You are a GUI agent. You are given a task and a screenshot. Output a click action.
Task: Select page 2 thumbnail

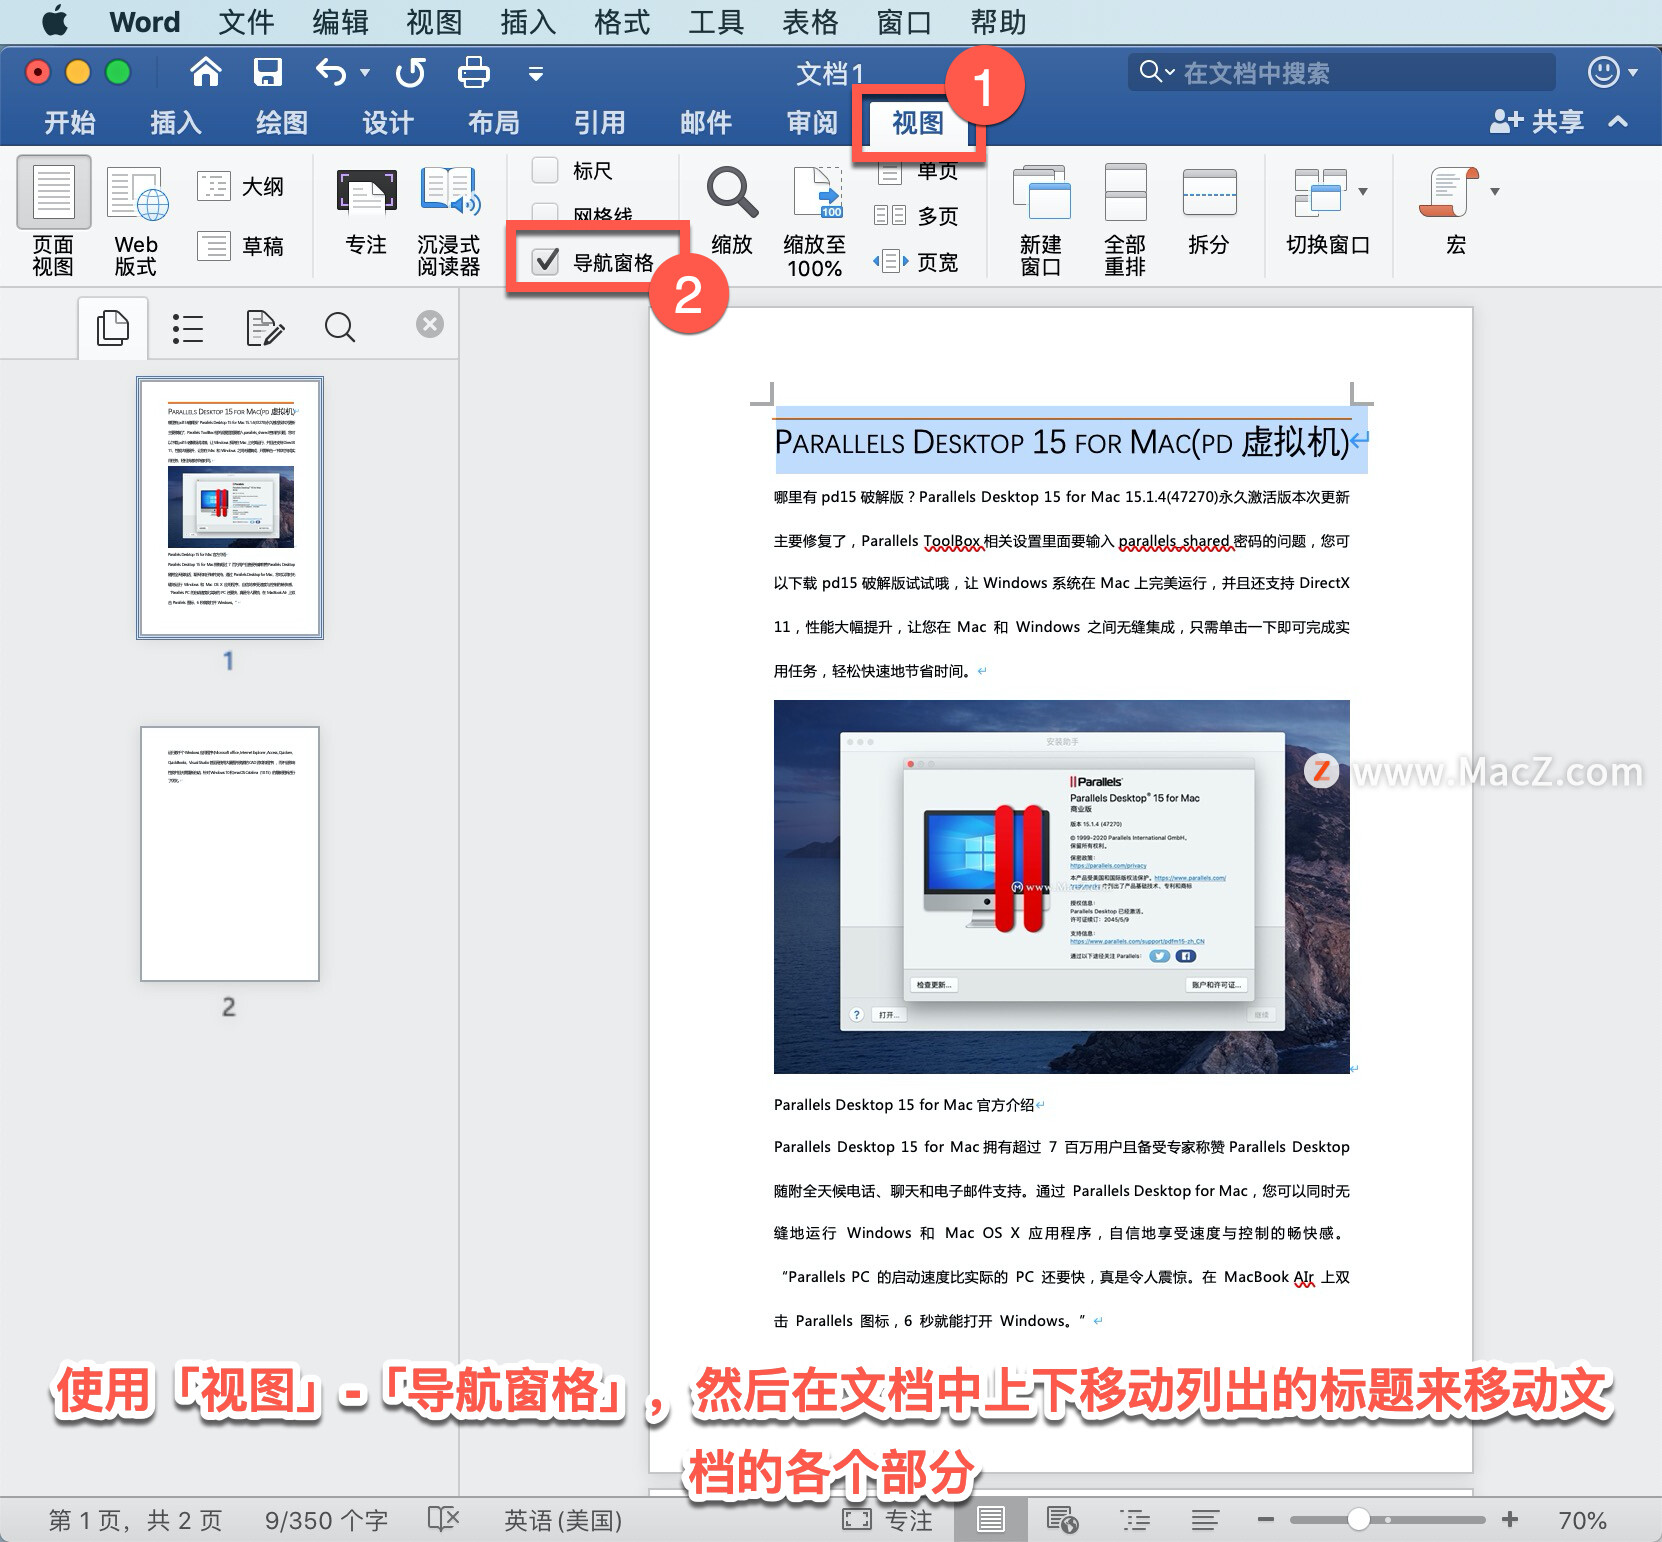pos(230,854)
